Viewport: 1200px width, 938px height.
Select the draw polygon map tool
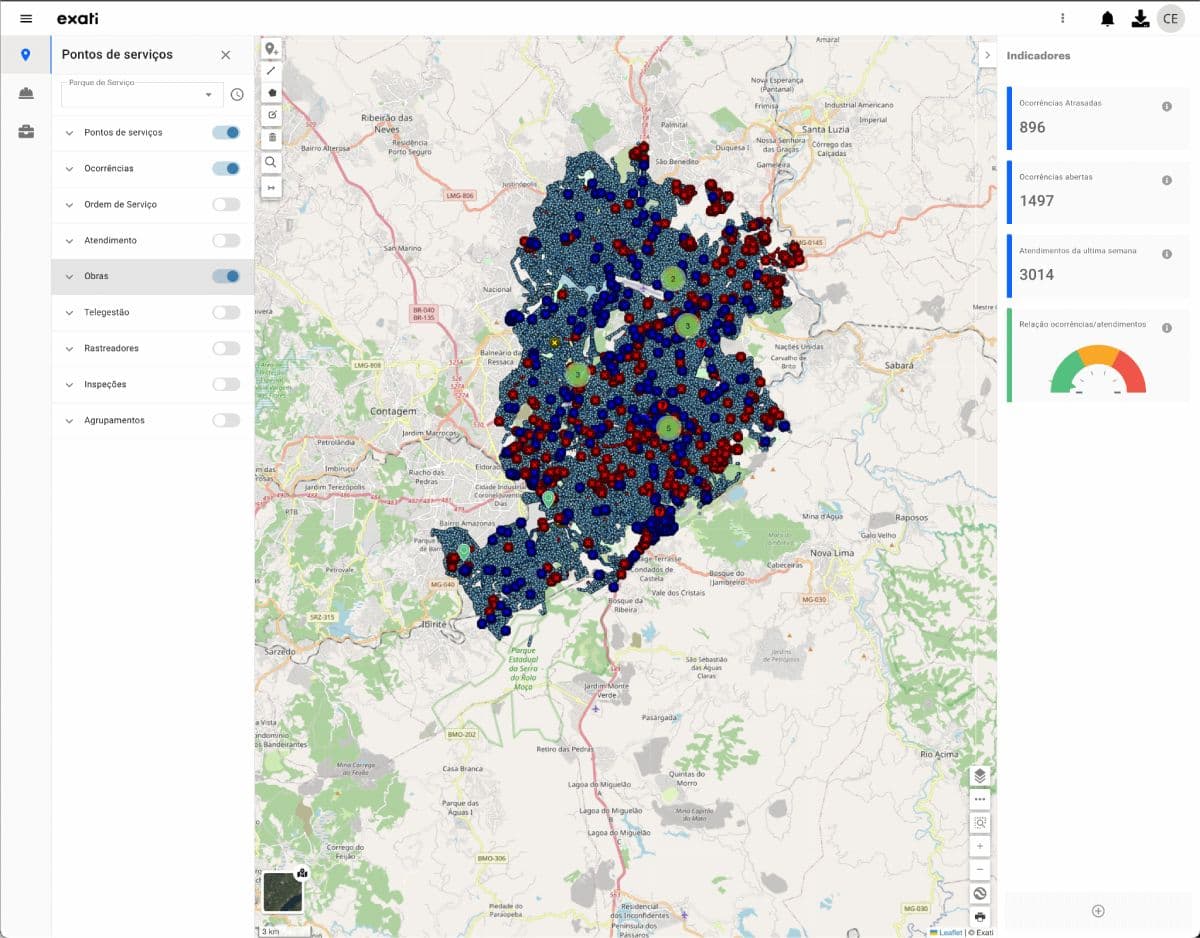tap(271, 93)
